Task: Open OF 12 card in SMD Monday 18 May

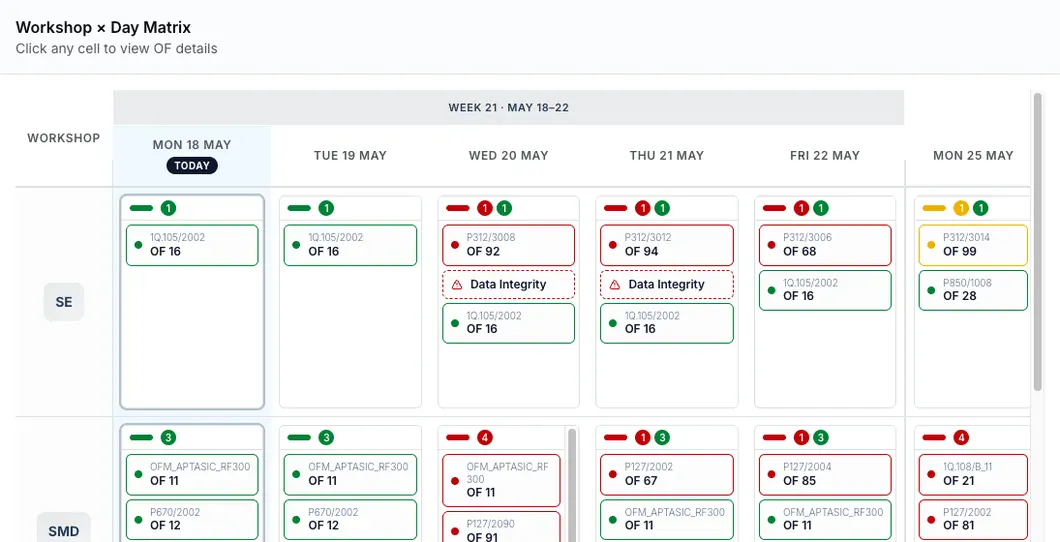Action: click(192, 520)
